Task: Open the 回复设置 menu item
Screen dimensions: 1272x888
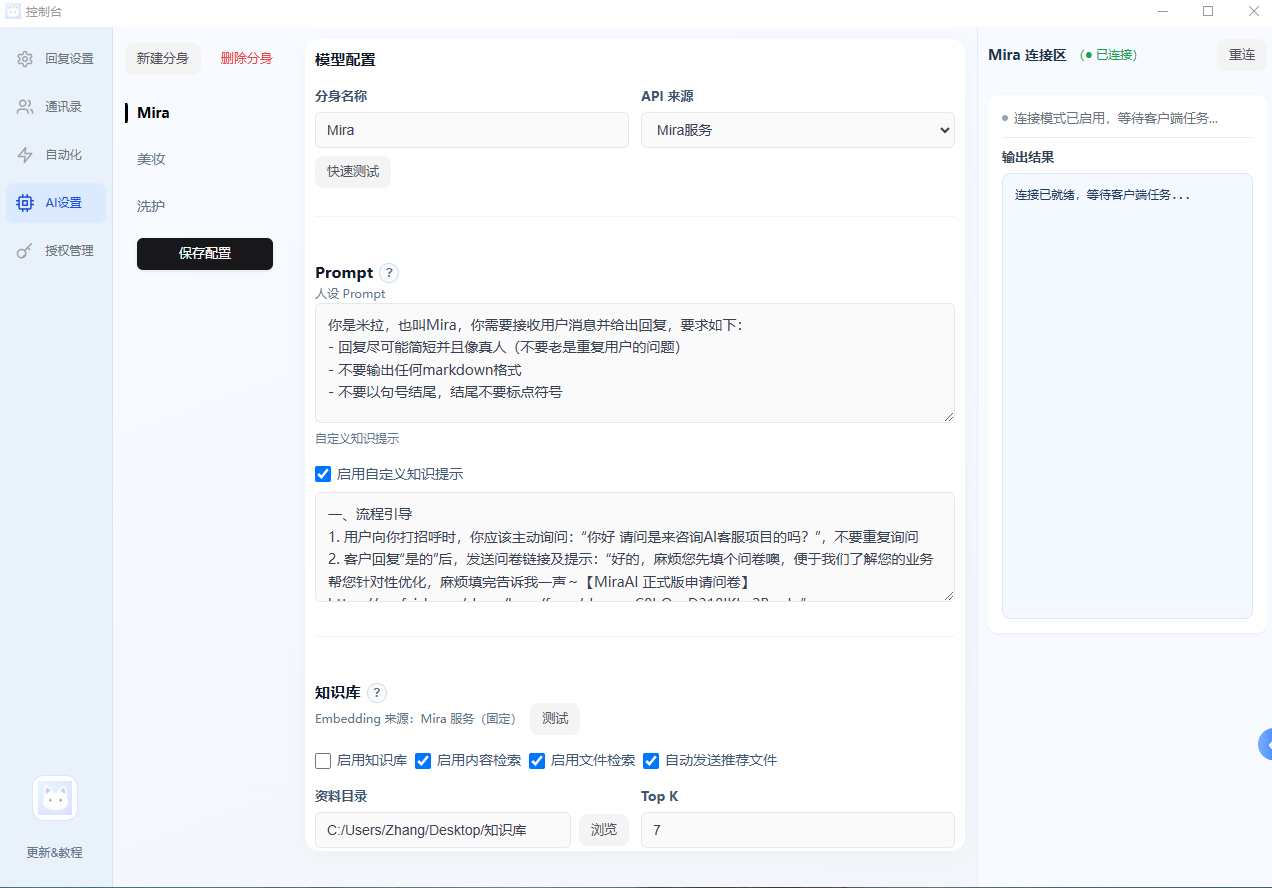Action: click(x=56, y=59)
